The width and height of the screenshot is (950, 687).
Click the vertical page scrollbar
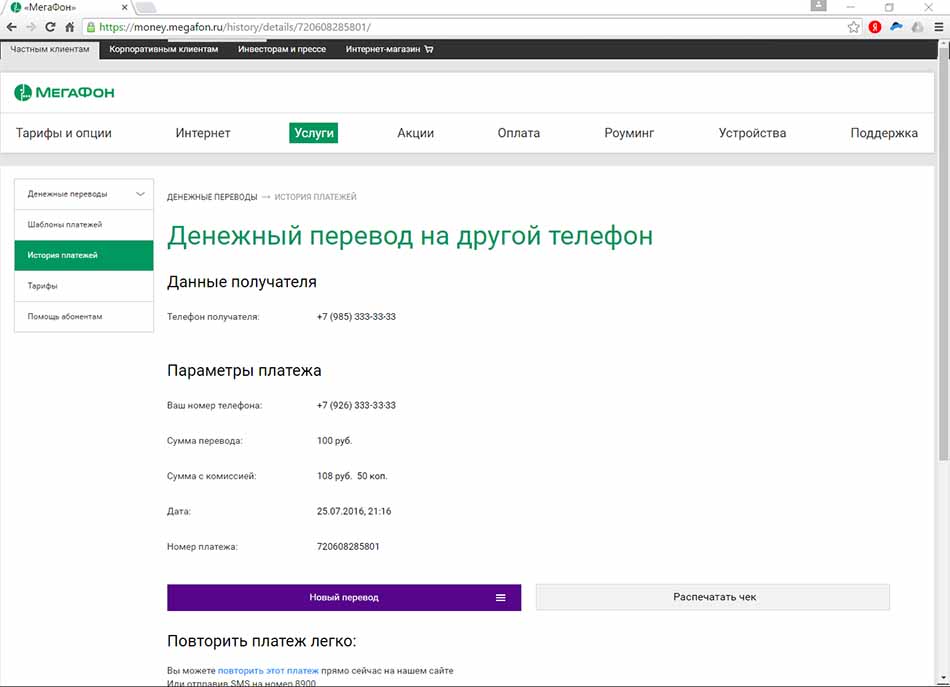[x=943, y=254]
